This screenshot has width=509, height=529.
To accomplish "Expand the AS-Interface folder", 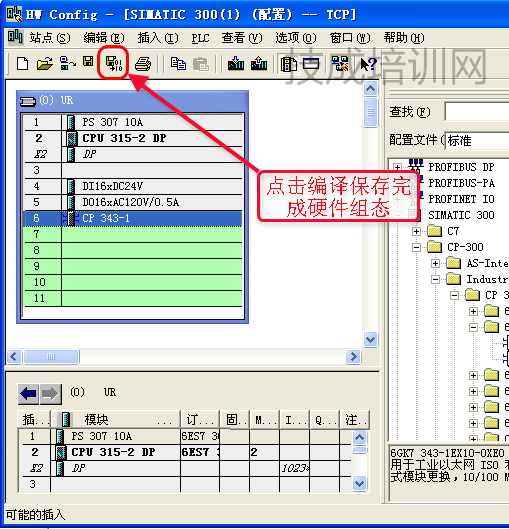I will tap(435, 263).
